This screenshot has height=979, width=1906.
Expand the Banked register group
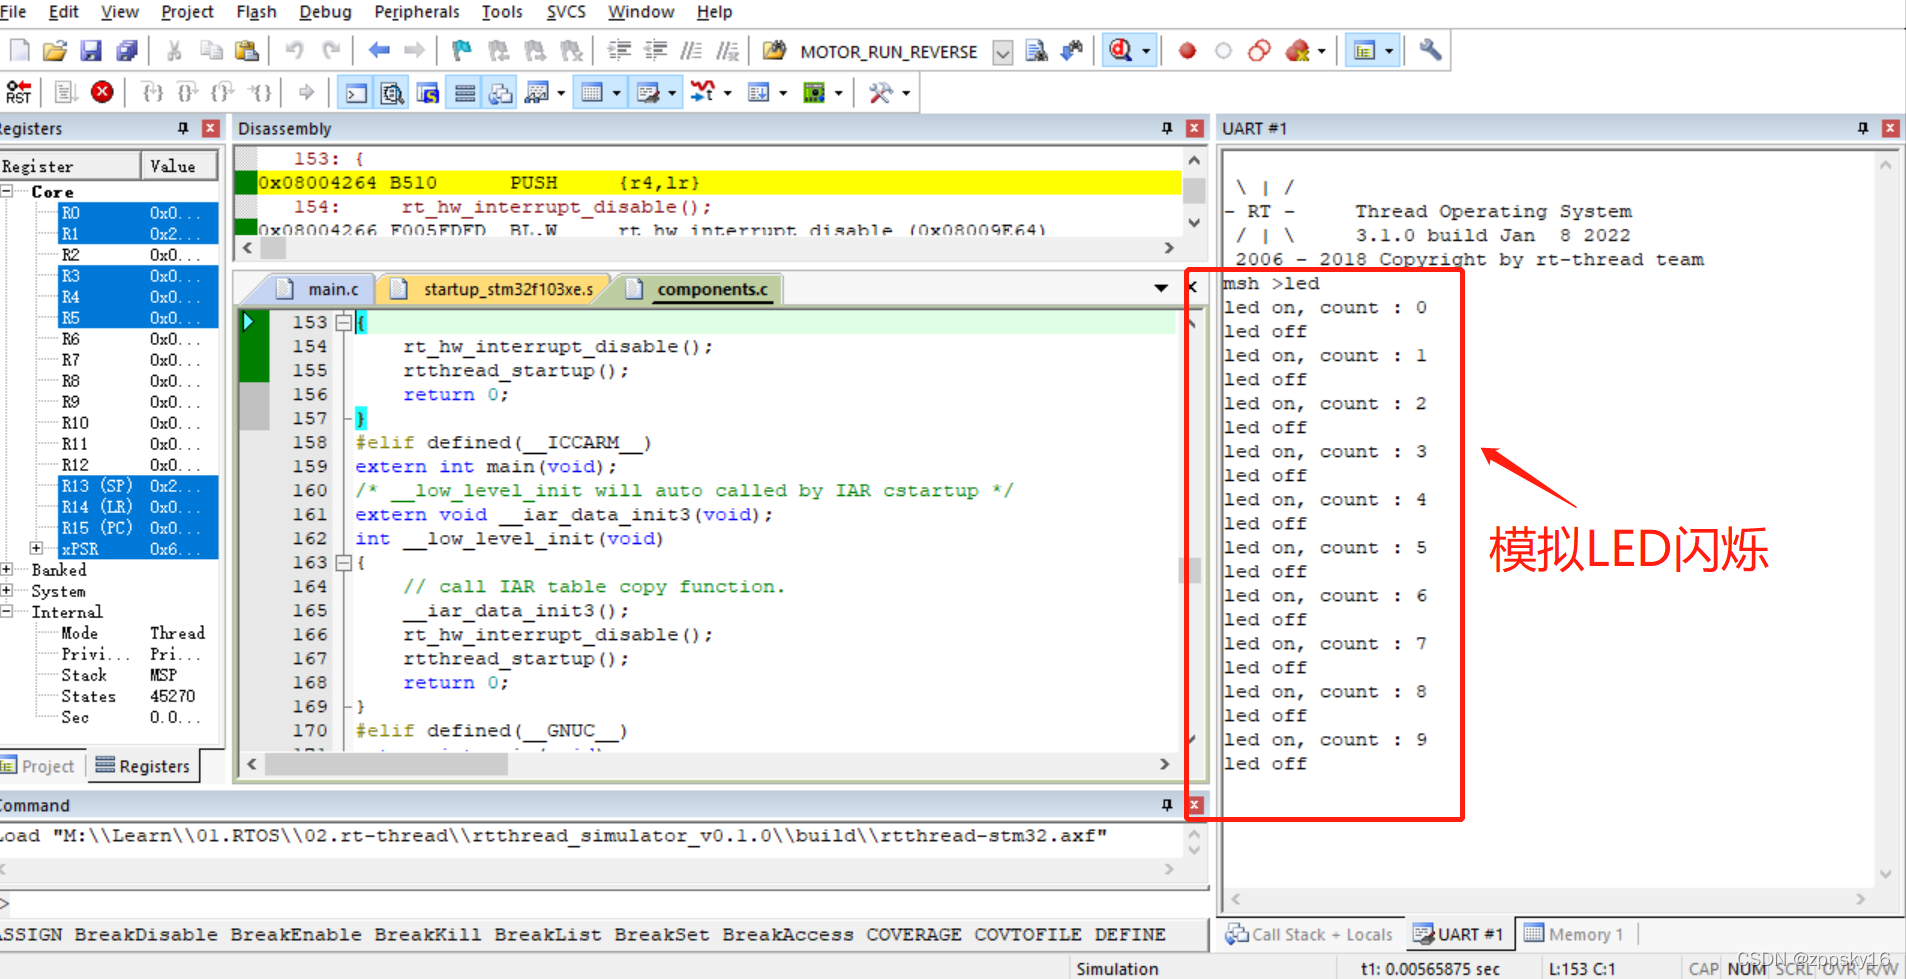click(x=7, y=569)
